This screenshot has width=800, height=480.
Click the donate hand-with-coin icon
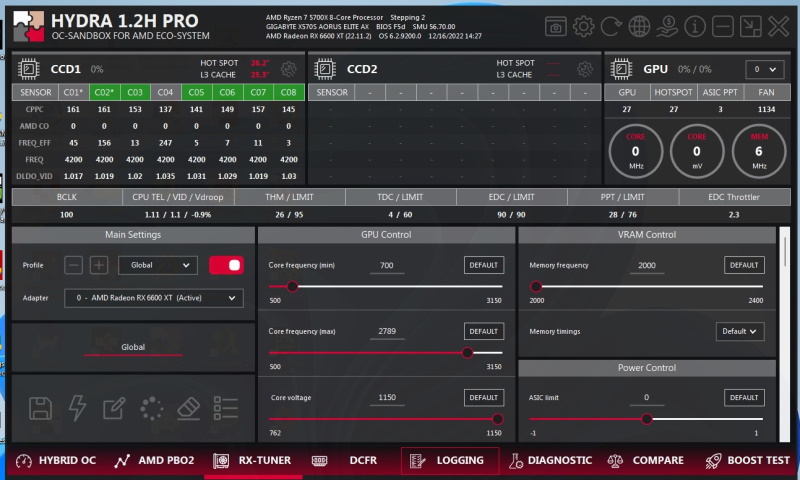[668, 26]
